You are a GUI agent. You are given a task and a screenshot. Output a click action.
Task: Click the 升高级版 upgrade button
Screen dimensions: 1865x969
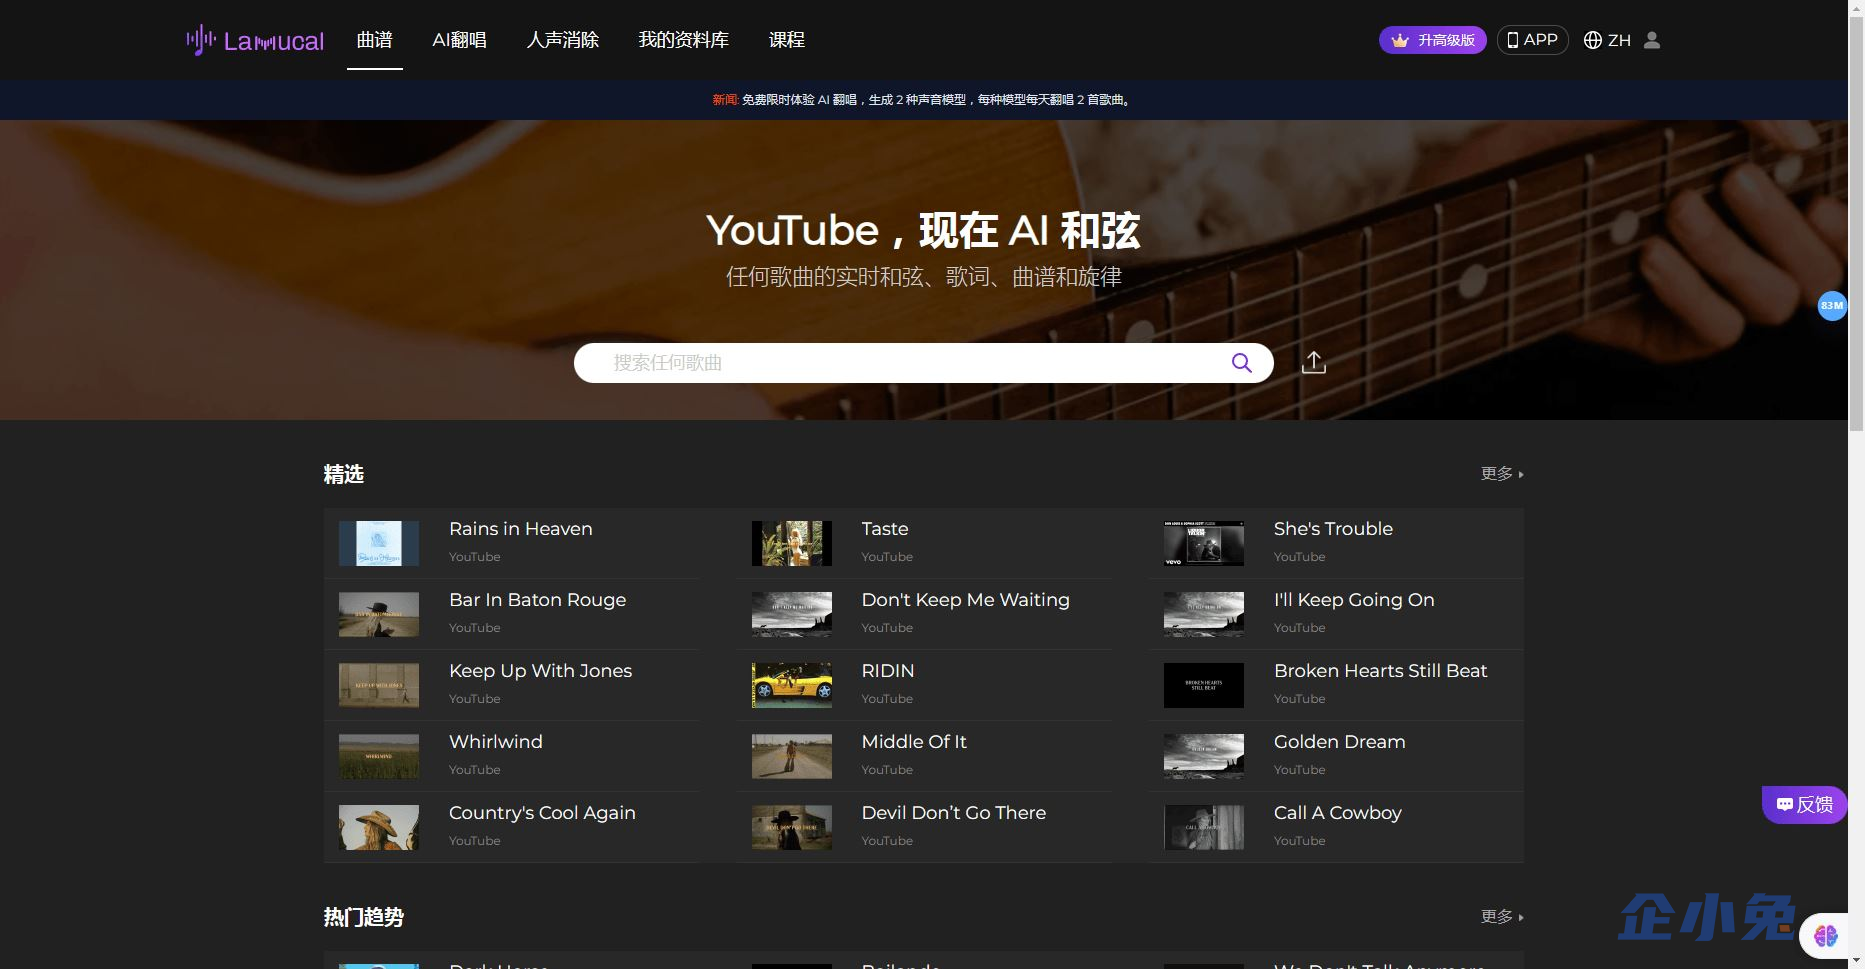(1432, 40)
